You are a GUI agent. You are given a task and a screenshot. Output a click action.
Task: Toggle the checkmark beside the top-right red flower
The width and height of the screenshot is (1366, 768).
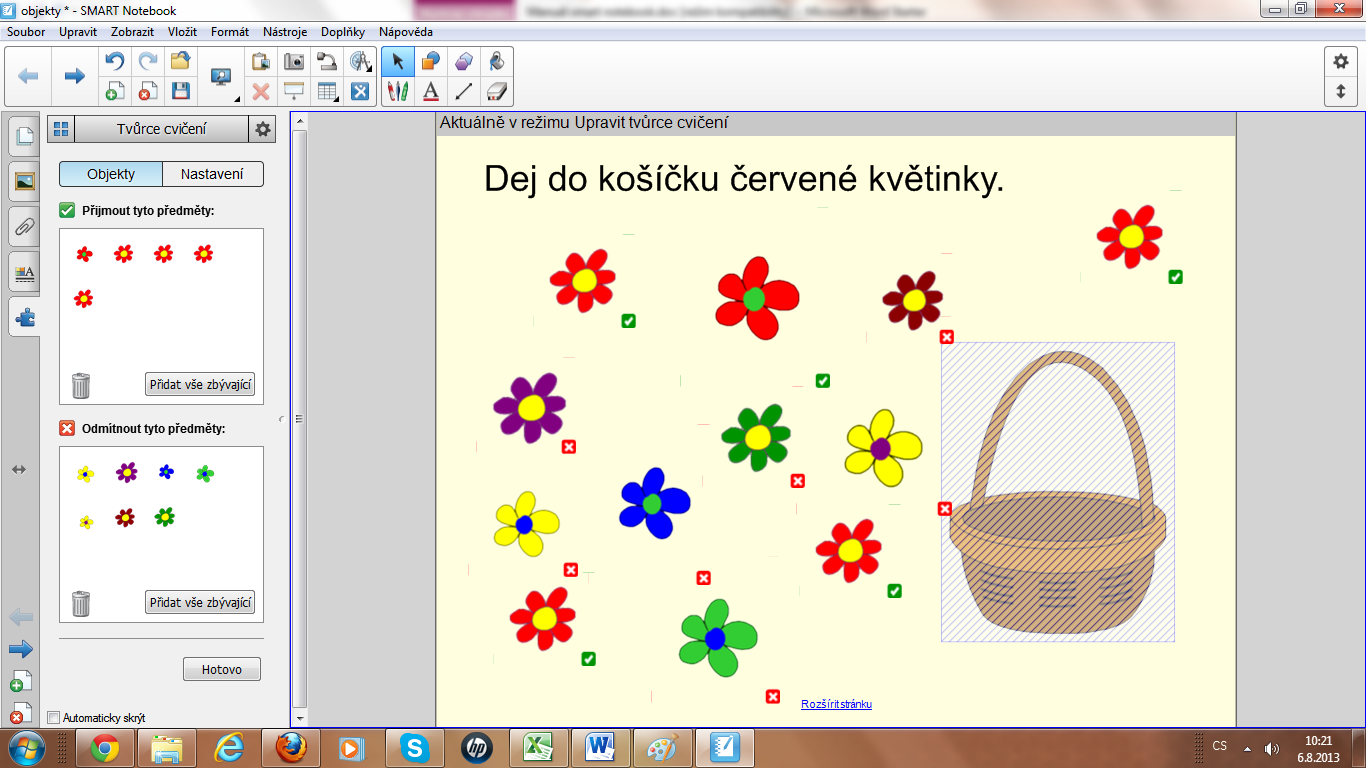point(1176,277)
